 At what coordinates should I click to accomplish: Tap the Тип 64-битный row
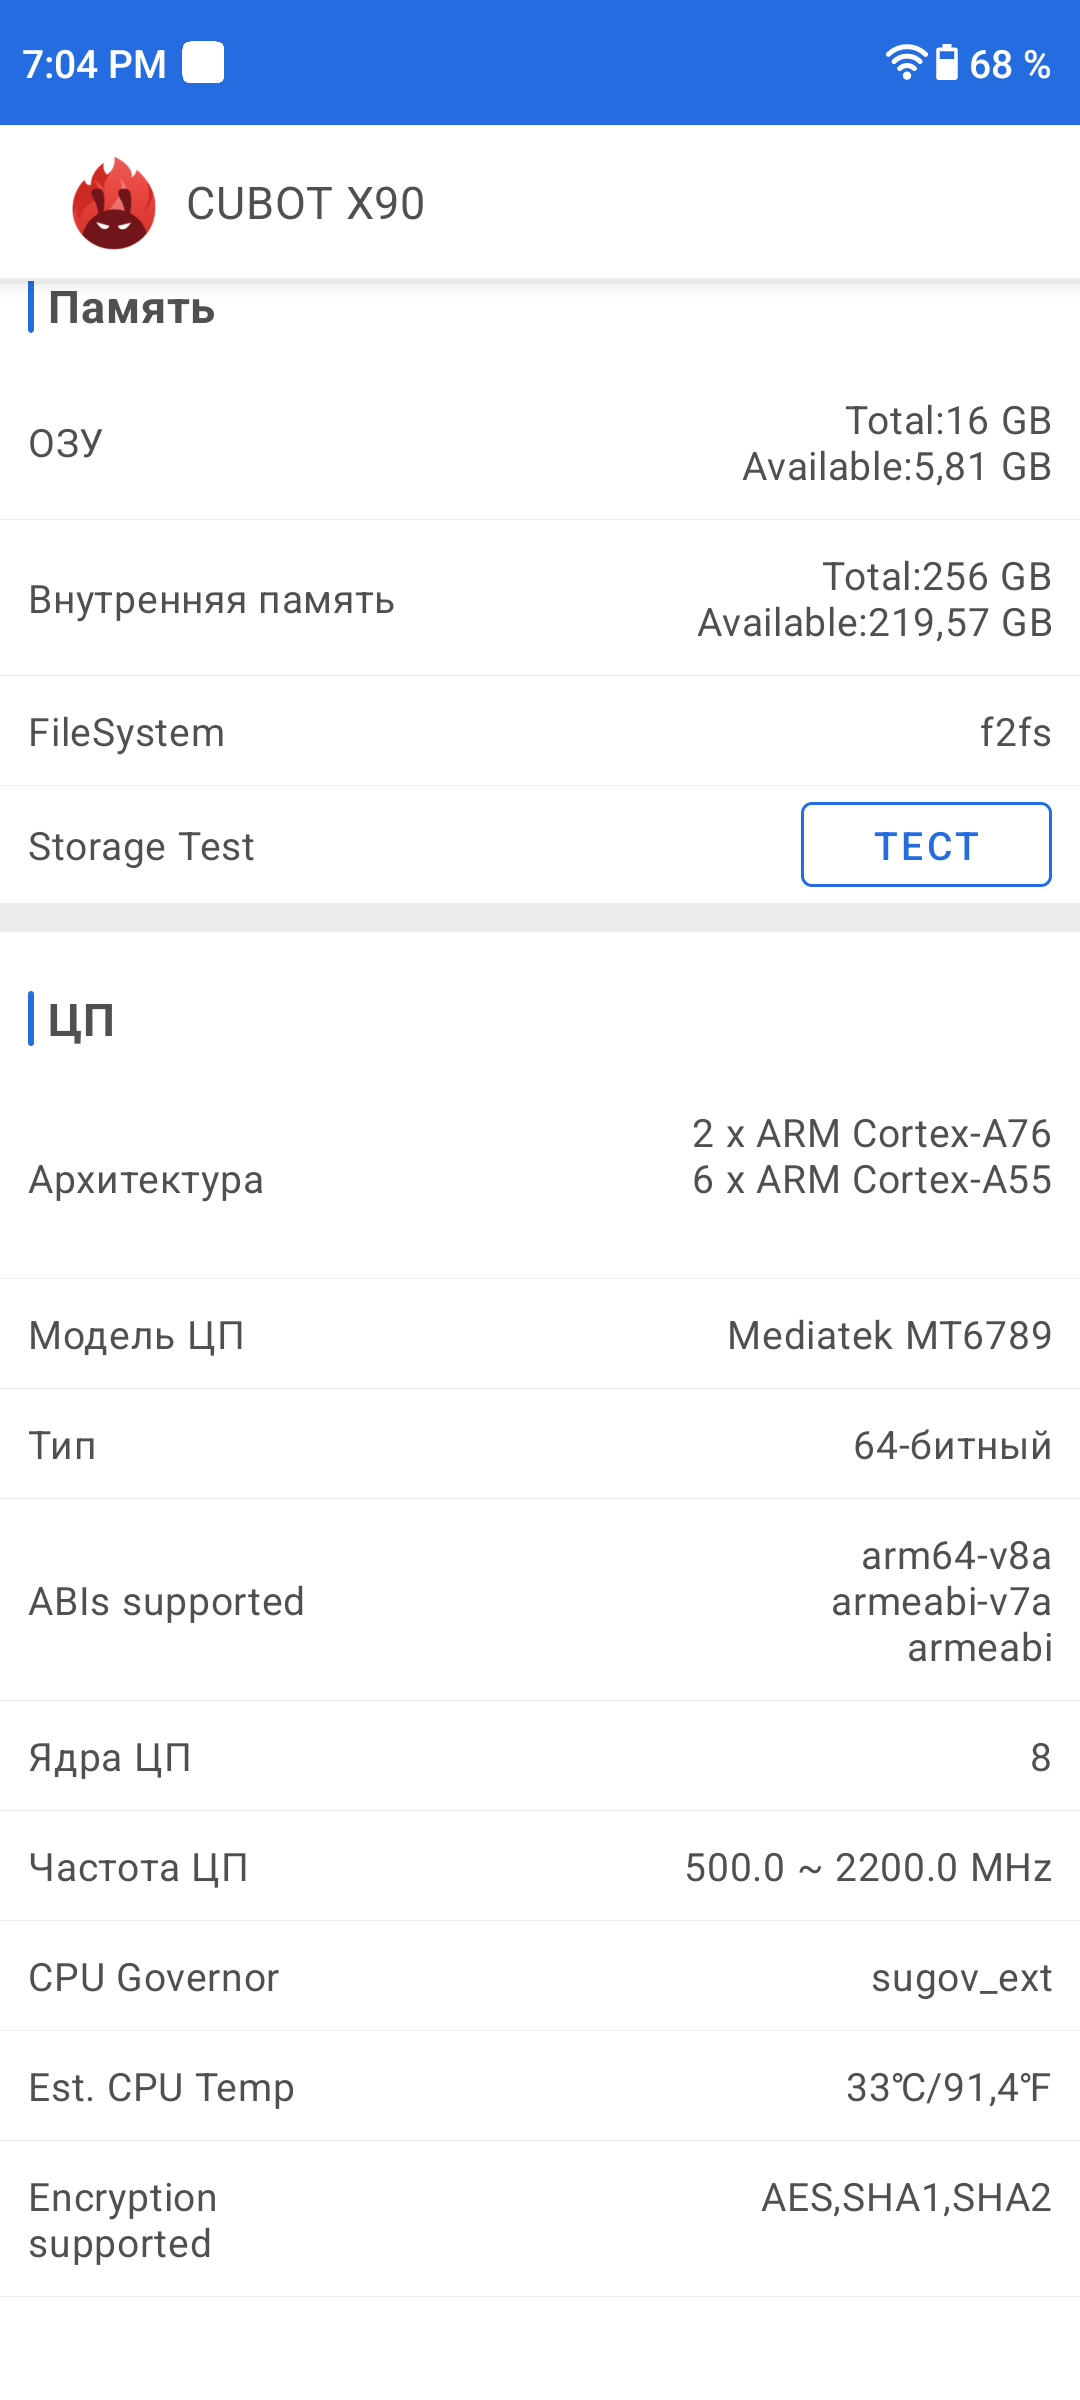tap(540, 1446)
